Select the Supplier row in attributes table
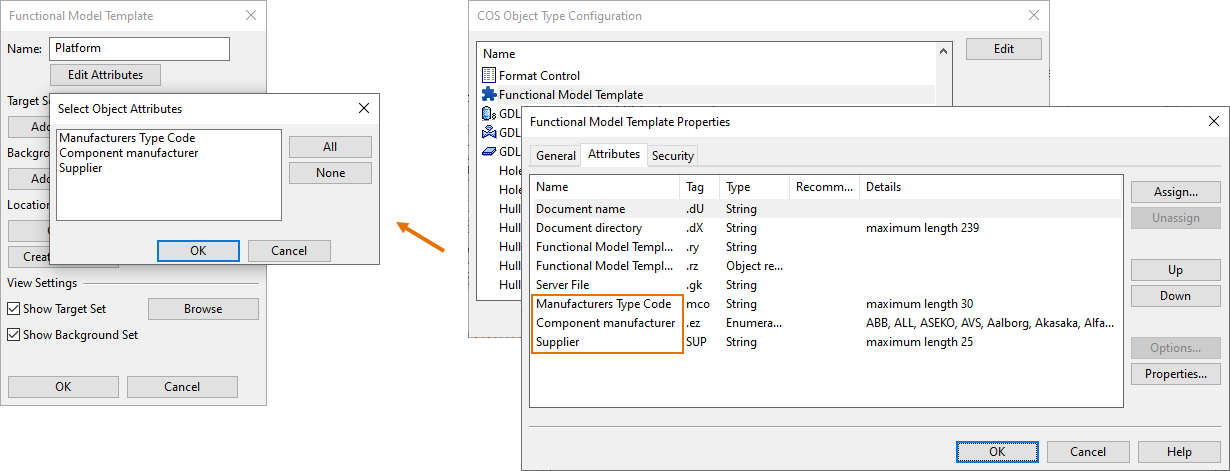Screen dimensions: 1230x471 point(558,342)
